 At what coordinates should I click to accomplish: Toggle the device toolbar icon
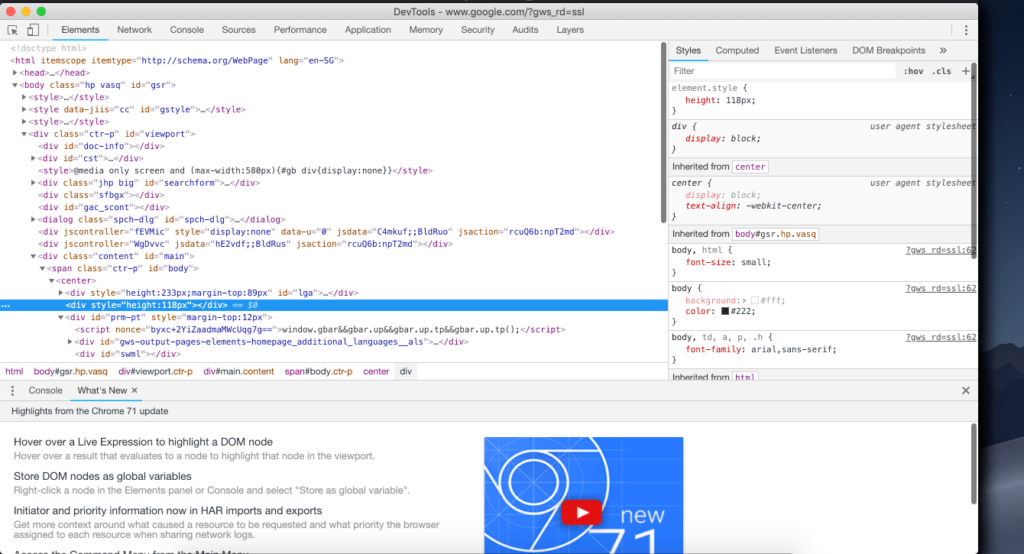(x=33, y=30)
